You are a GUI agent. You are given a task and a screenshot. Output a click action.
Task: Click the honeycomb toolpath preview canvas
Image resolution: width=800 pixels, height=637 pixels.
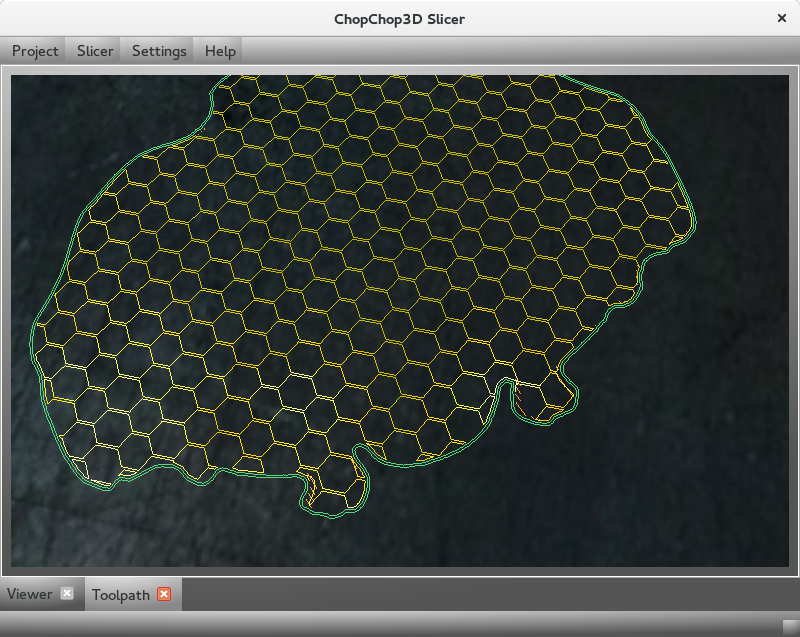pos(400,321)
